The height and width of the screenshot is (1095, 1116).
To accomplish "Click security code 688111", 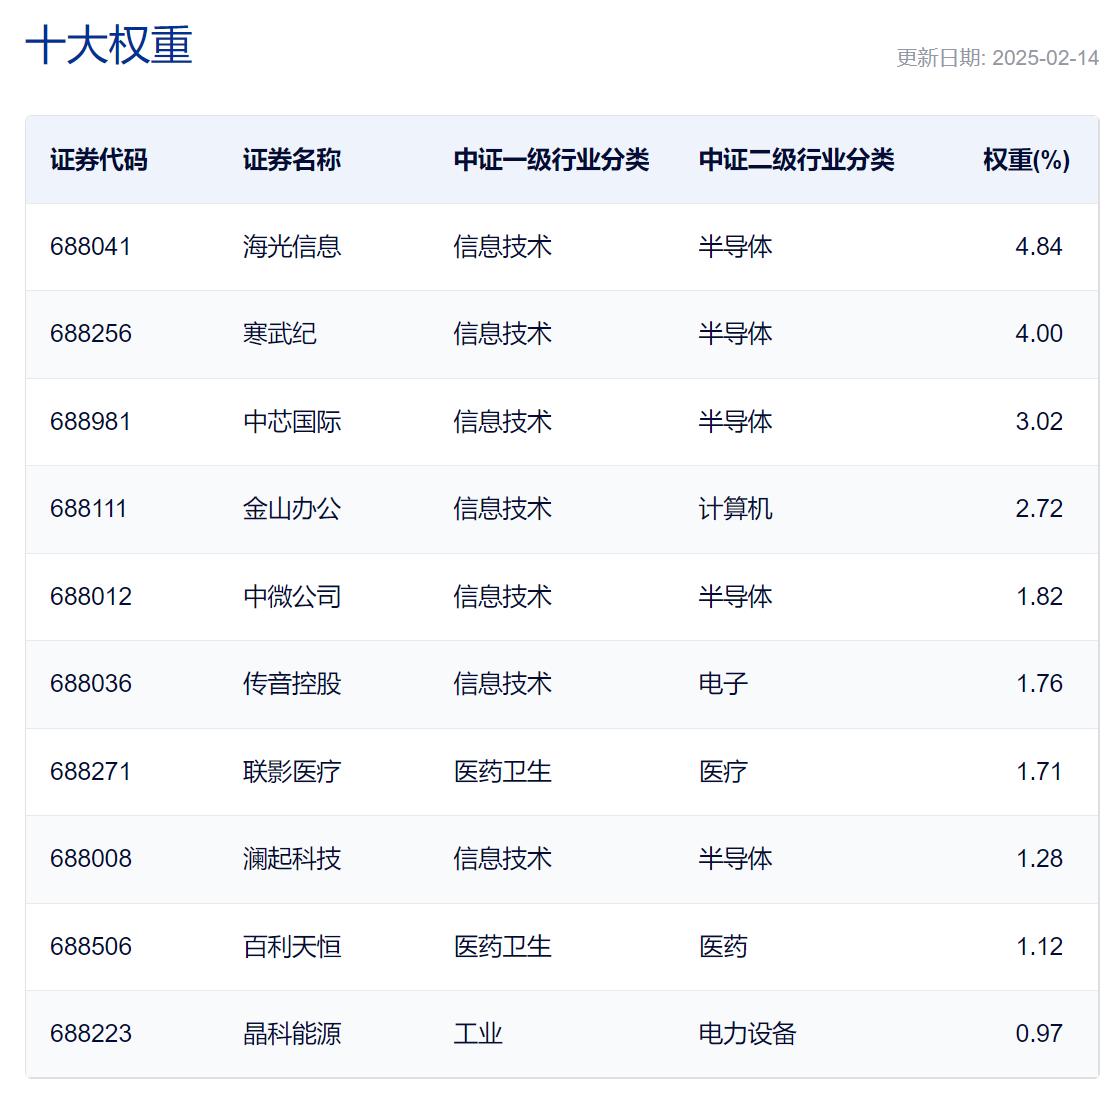I will click(x=88, y=508).
